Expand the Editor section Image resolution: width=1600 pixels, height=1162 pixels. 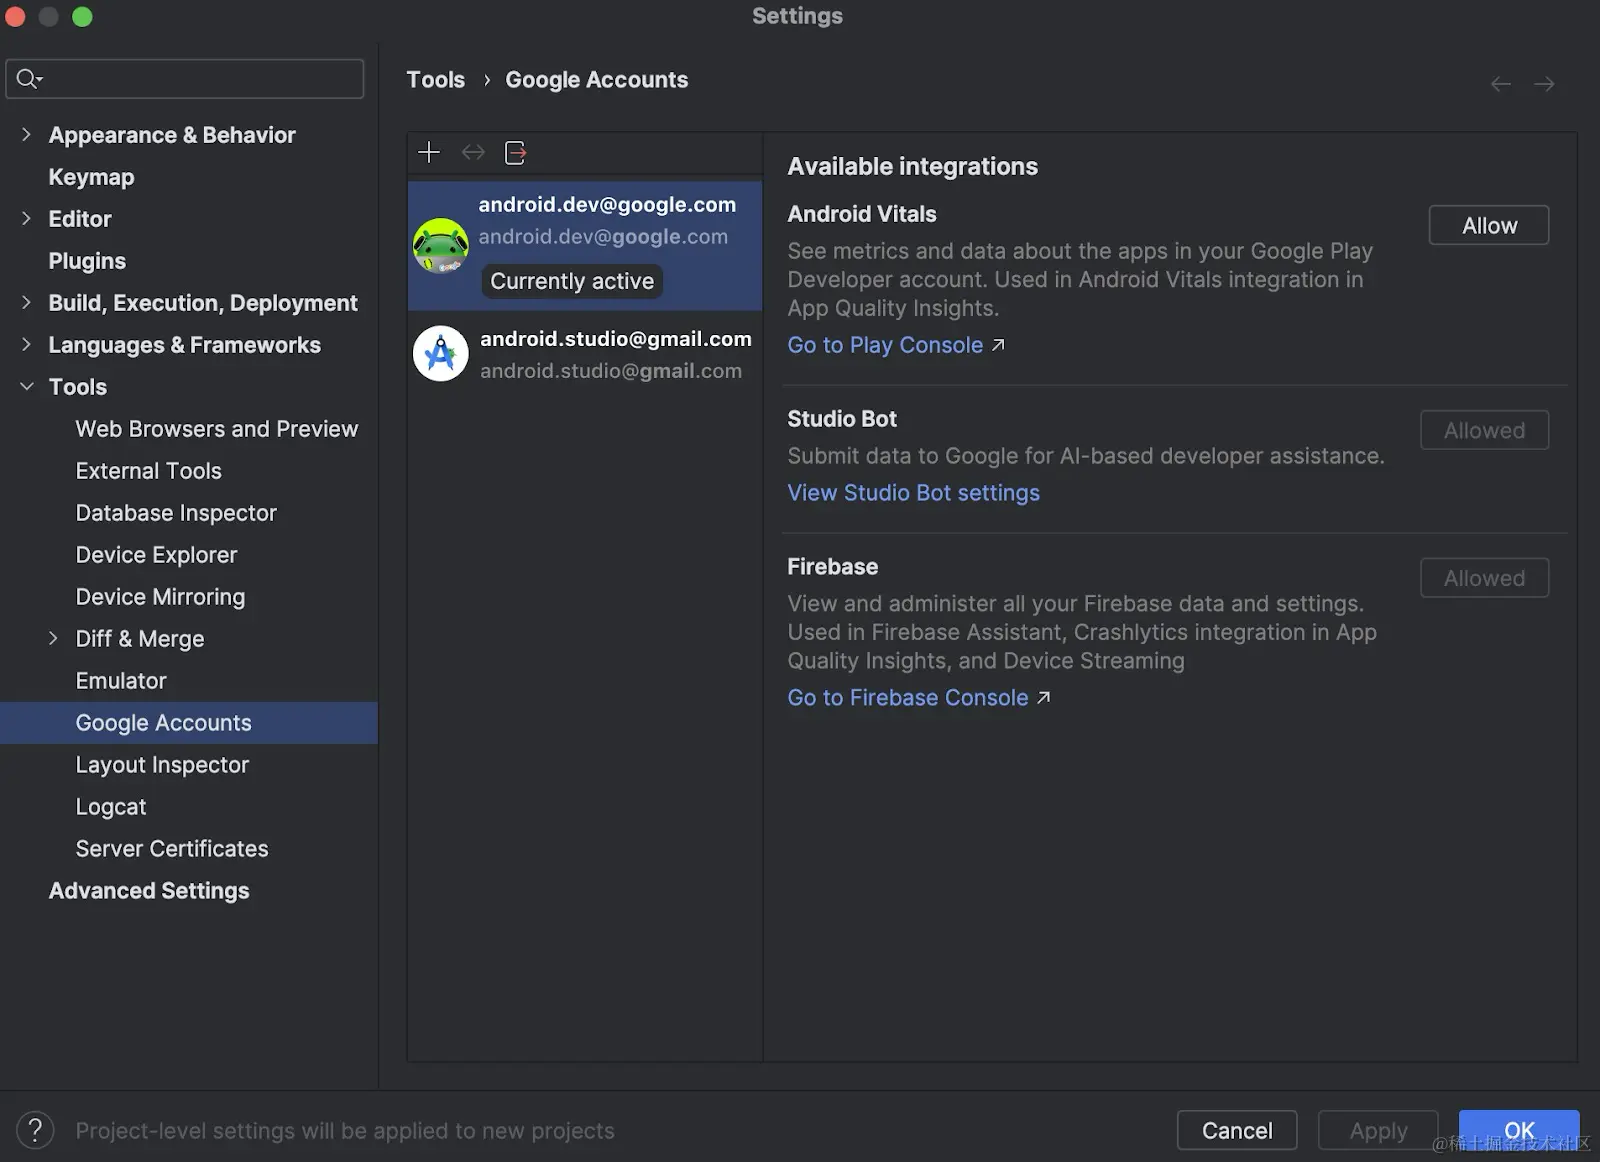(x=27, y=218)
